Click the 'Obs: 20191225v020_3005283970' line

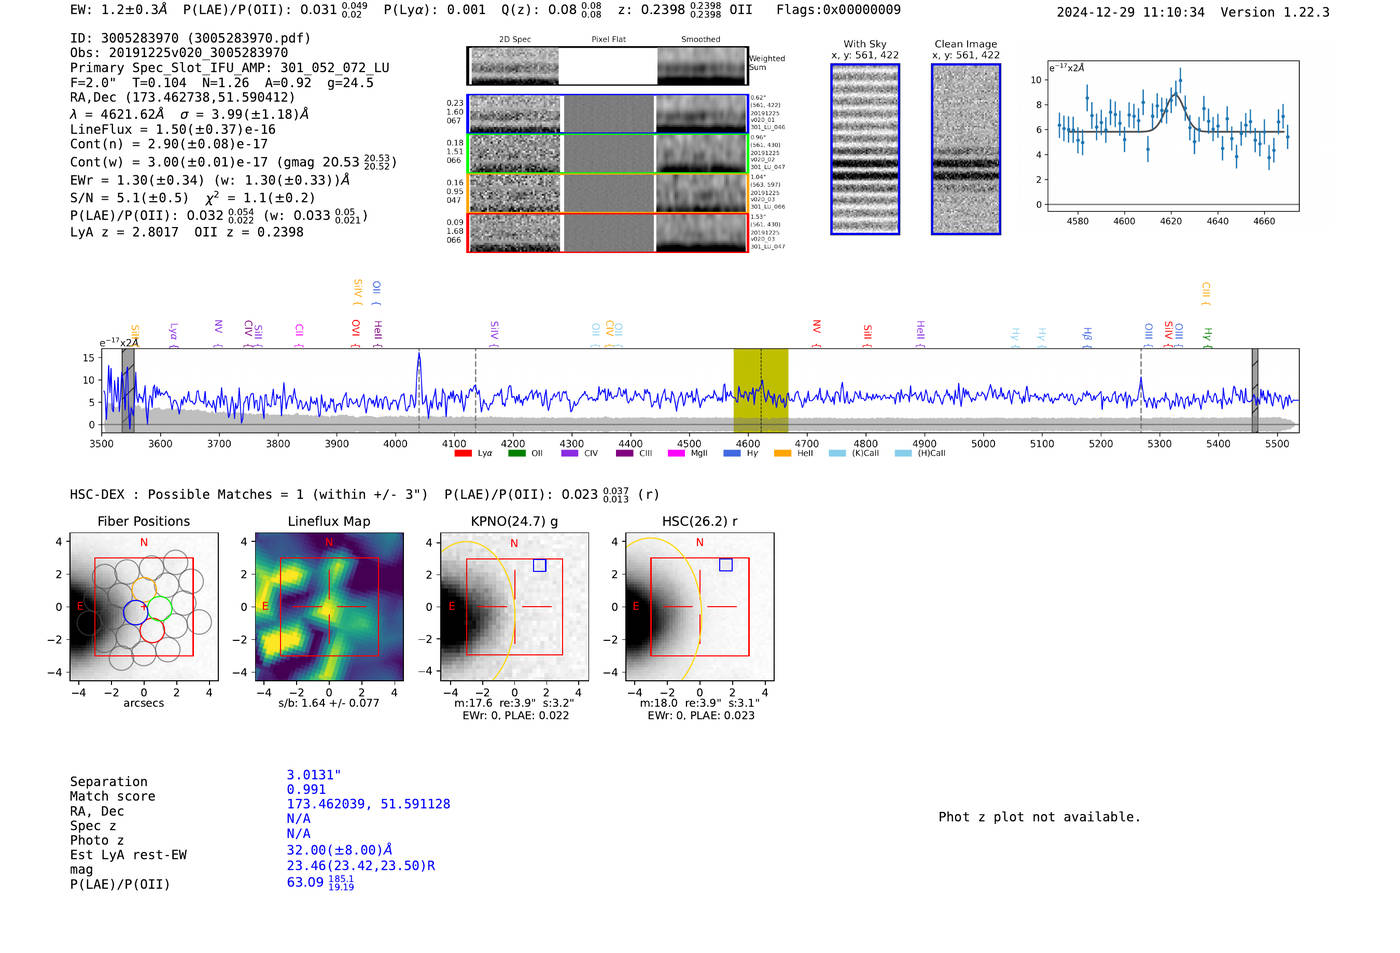(x=179, y=52)
